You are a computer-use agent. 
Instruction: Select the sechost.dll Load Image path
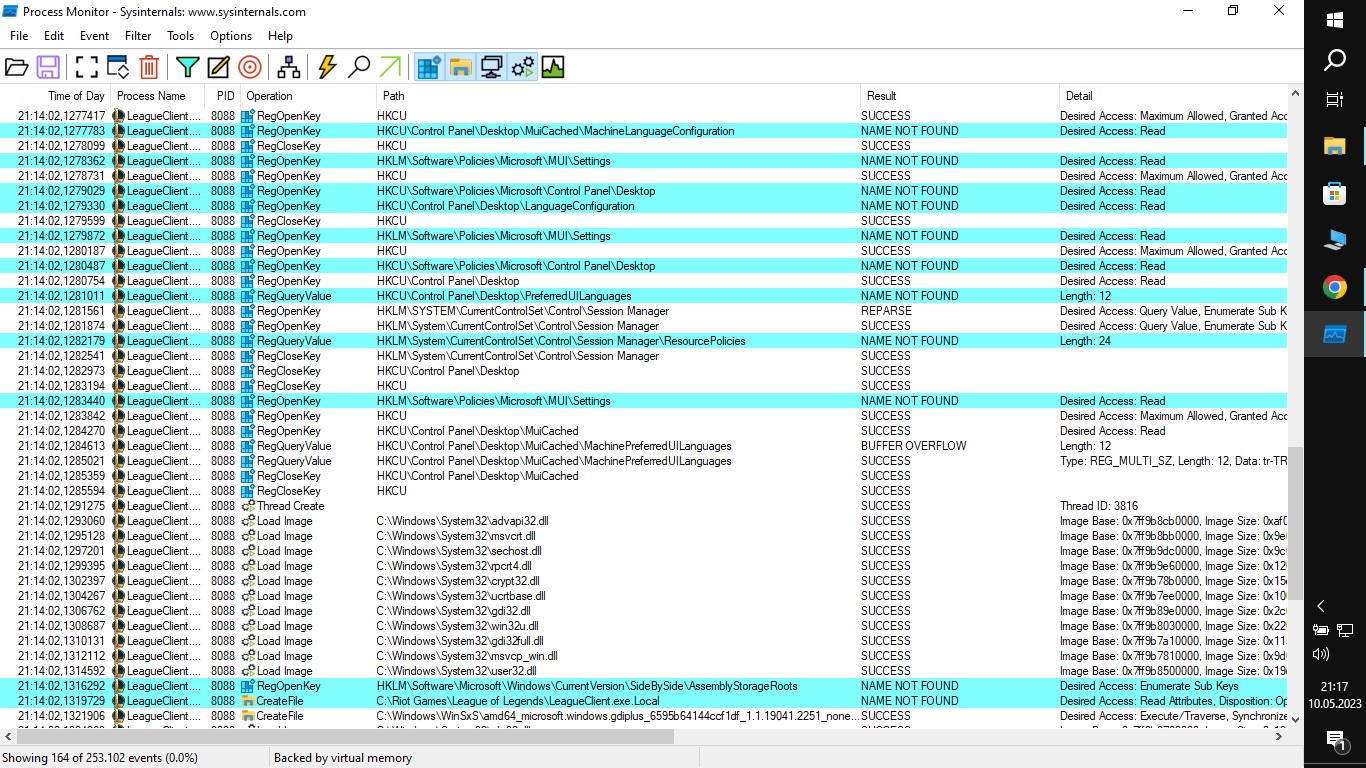tap(459, 551)
